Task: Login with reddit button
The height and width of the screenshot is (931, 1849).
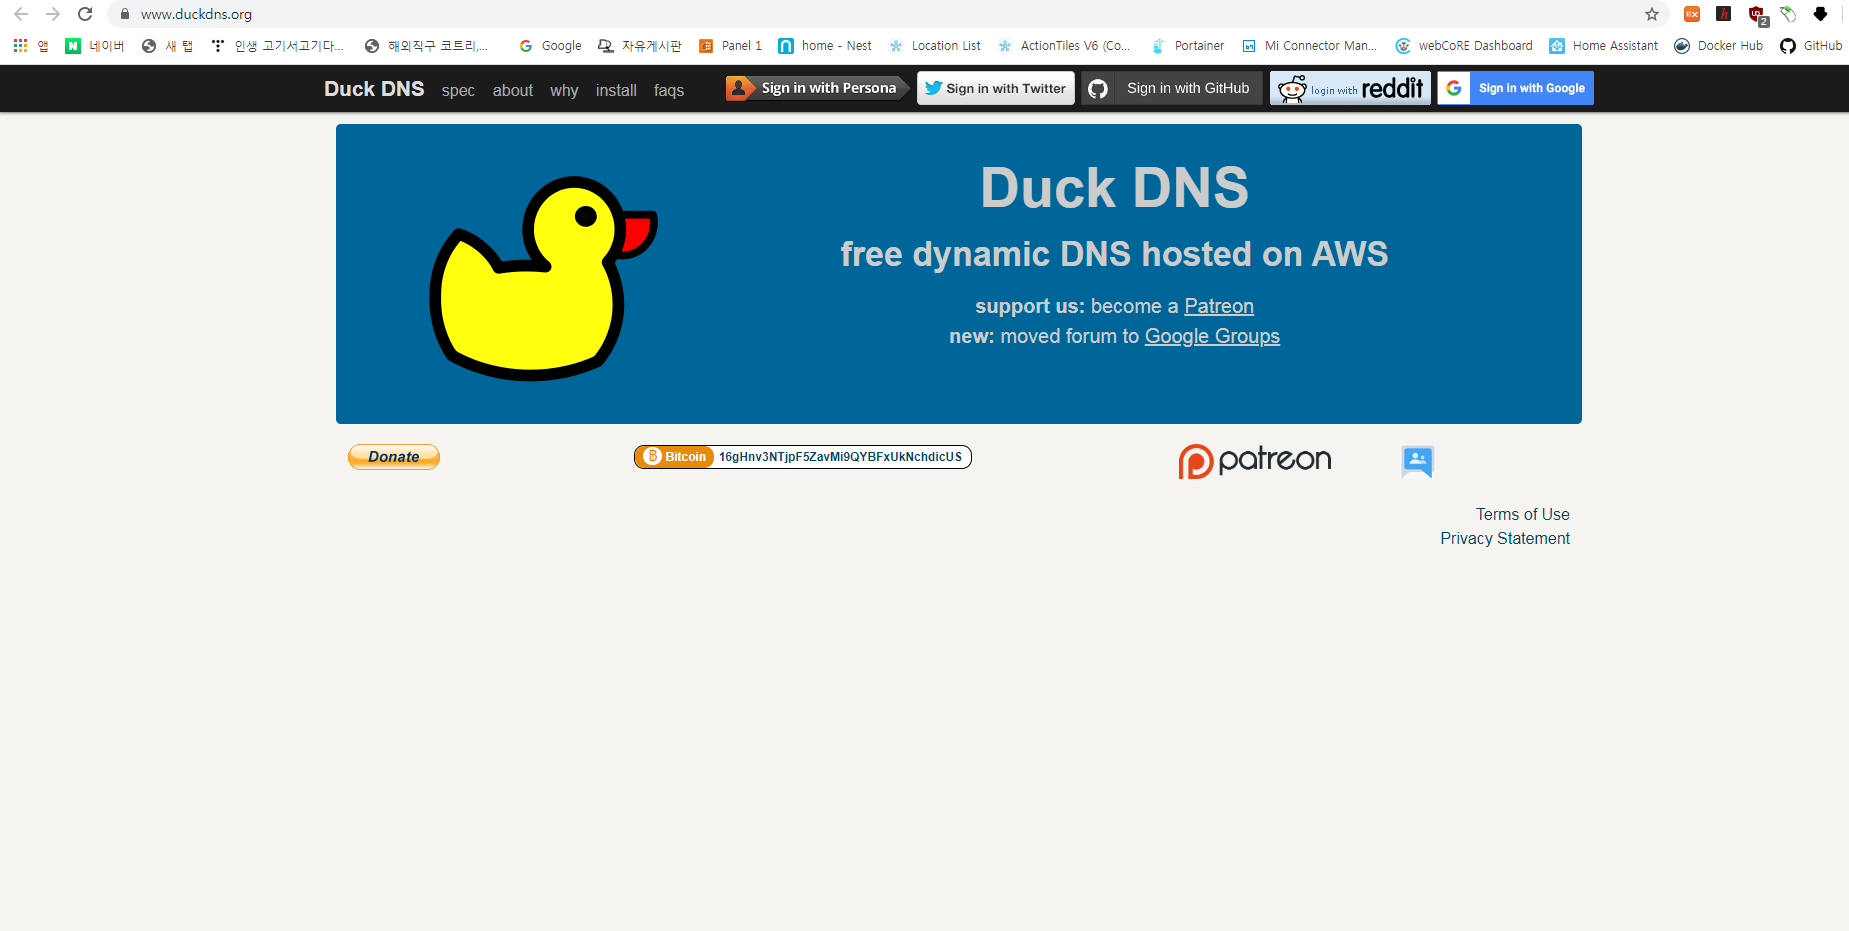Action: point(1350,88)
